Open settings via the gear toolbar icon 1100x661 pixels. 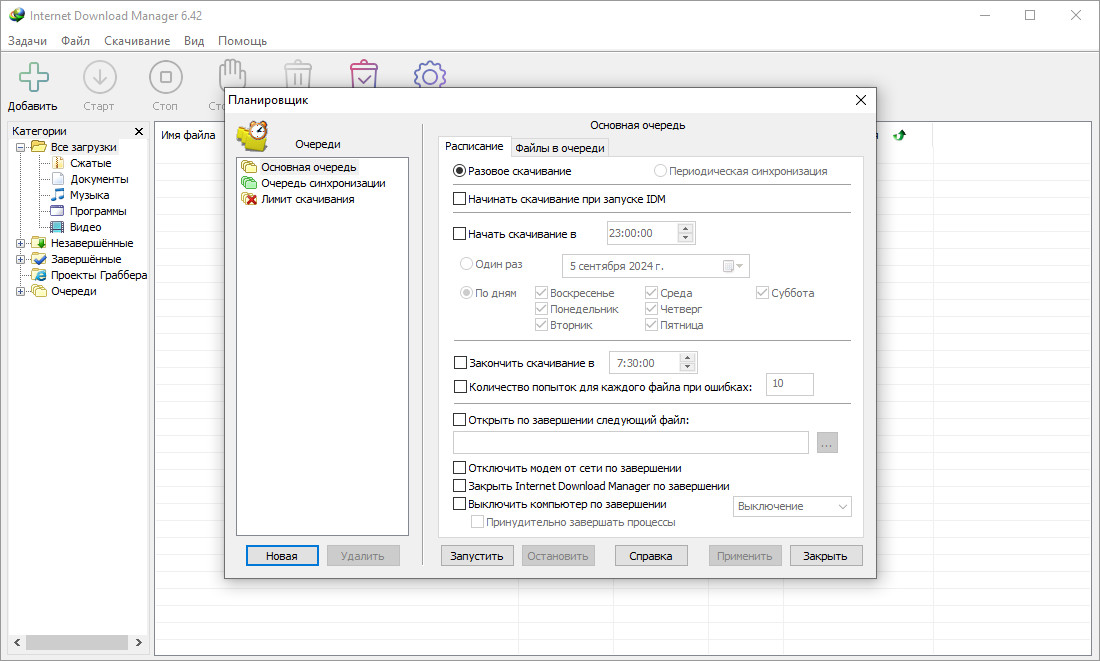coord(430,74)
